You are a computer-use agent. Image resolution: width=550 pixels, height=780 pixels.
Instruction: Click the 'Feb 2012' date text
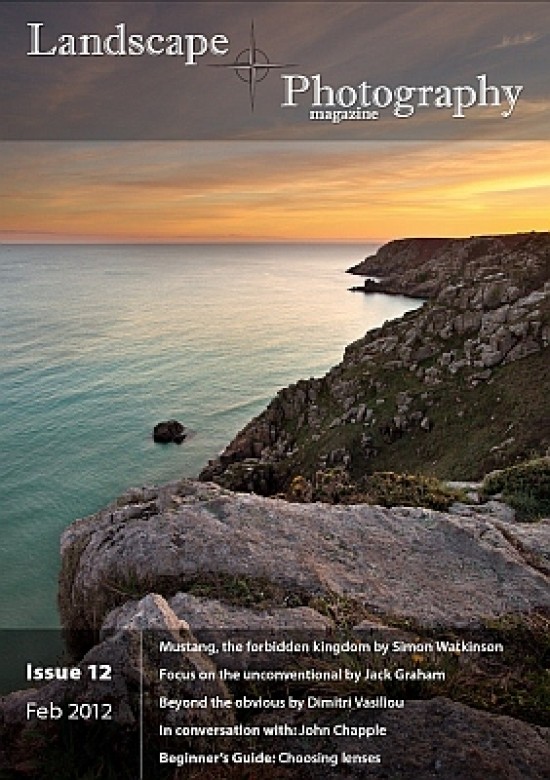tap(69, 711)
